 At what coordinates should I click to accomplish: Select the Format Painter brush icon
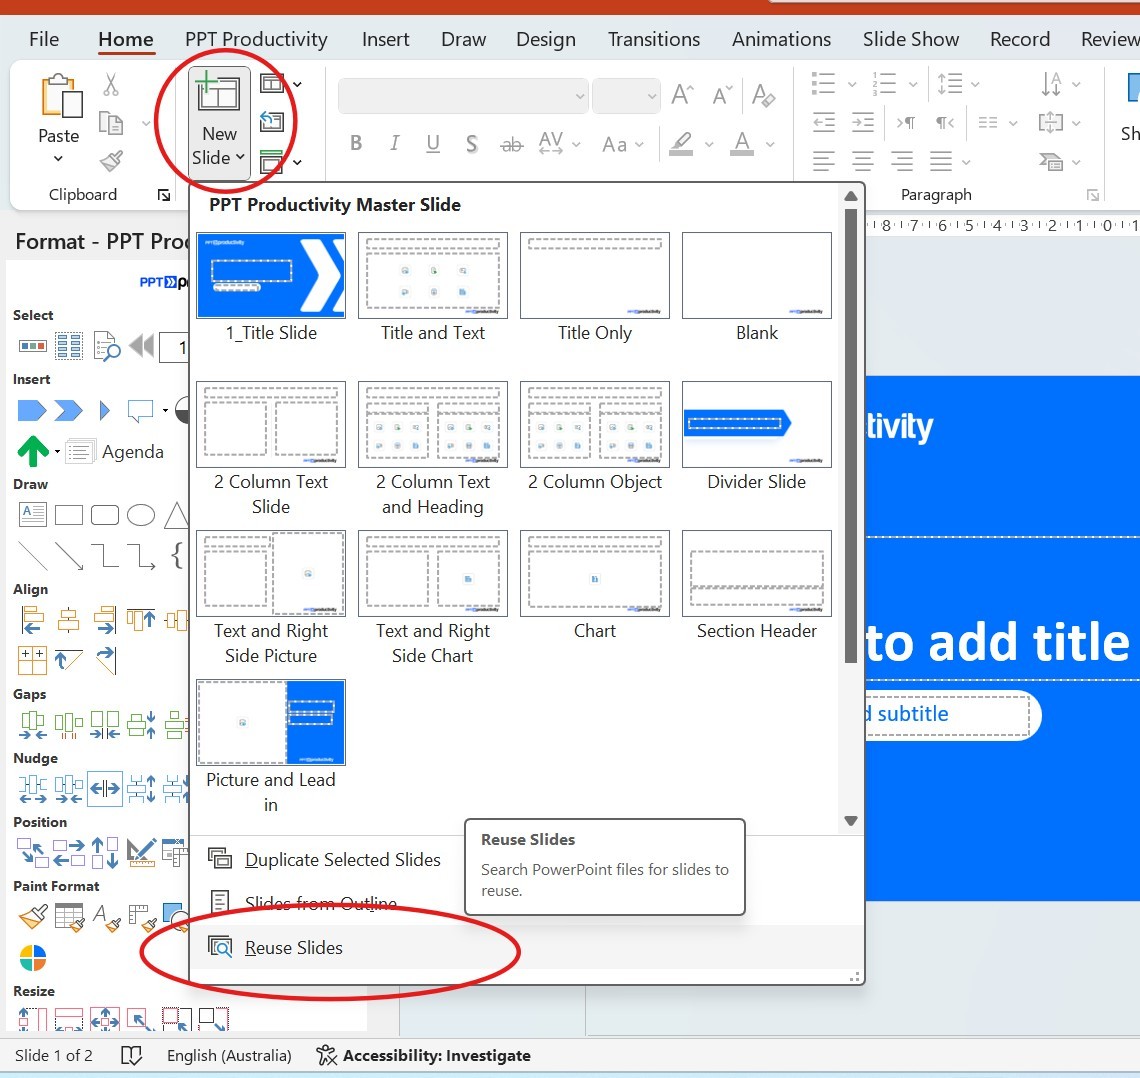pyautogui.click(x=111, y=161)
